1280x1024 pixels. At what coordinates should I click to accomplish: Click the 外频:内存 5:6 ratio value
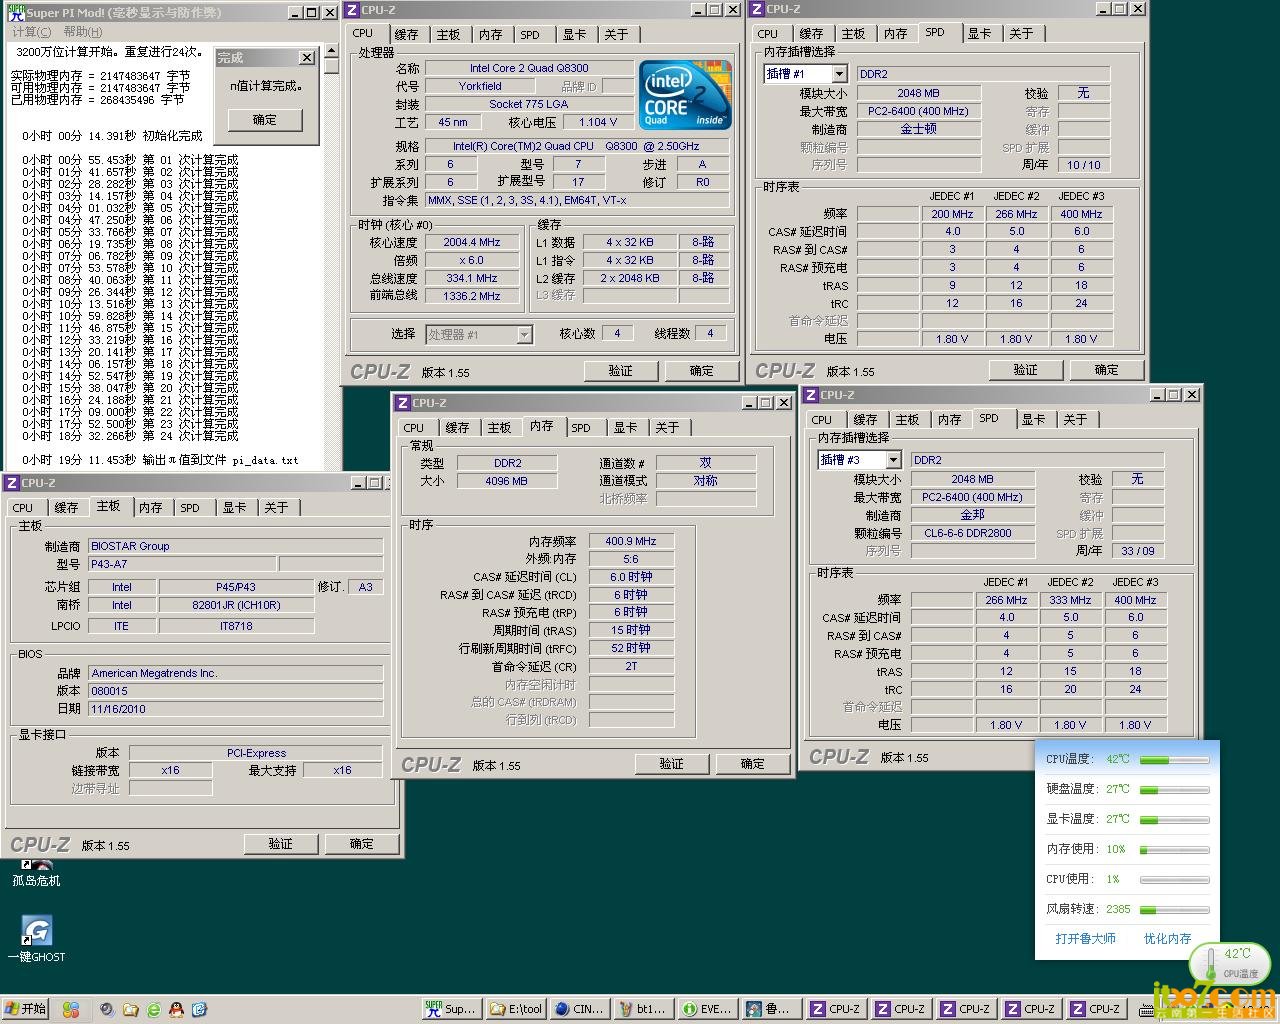631,559
